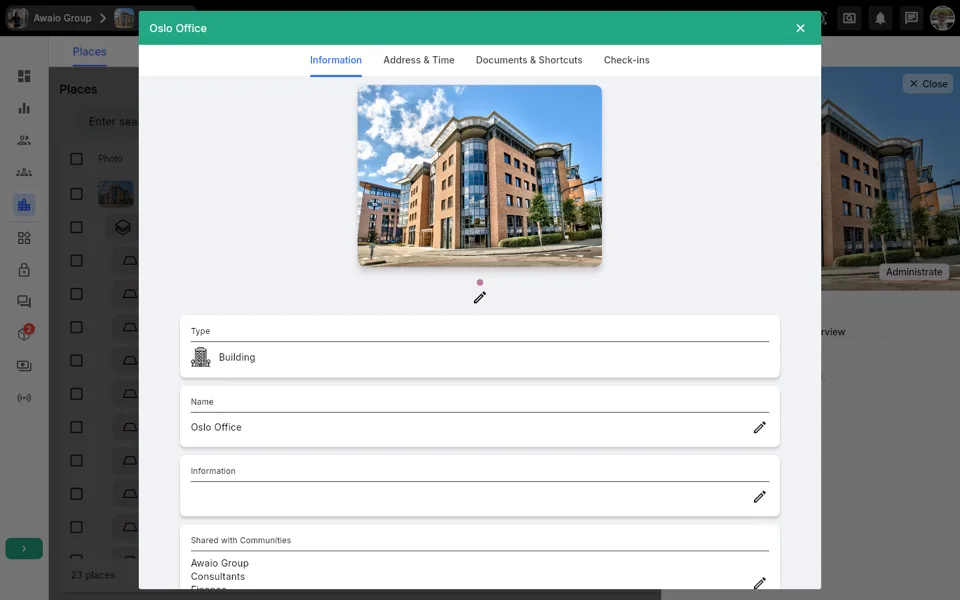Viewport: 960px width, 600px height.
Task: Edit the Oslo Office photo with pencil
Action: click(x=479, y=298)
